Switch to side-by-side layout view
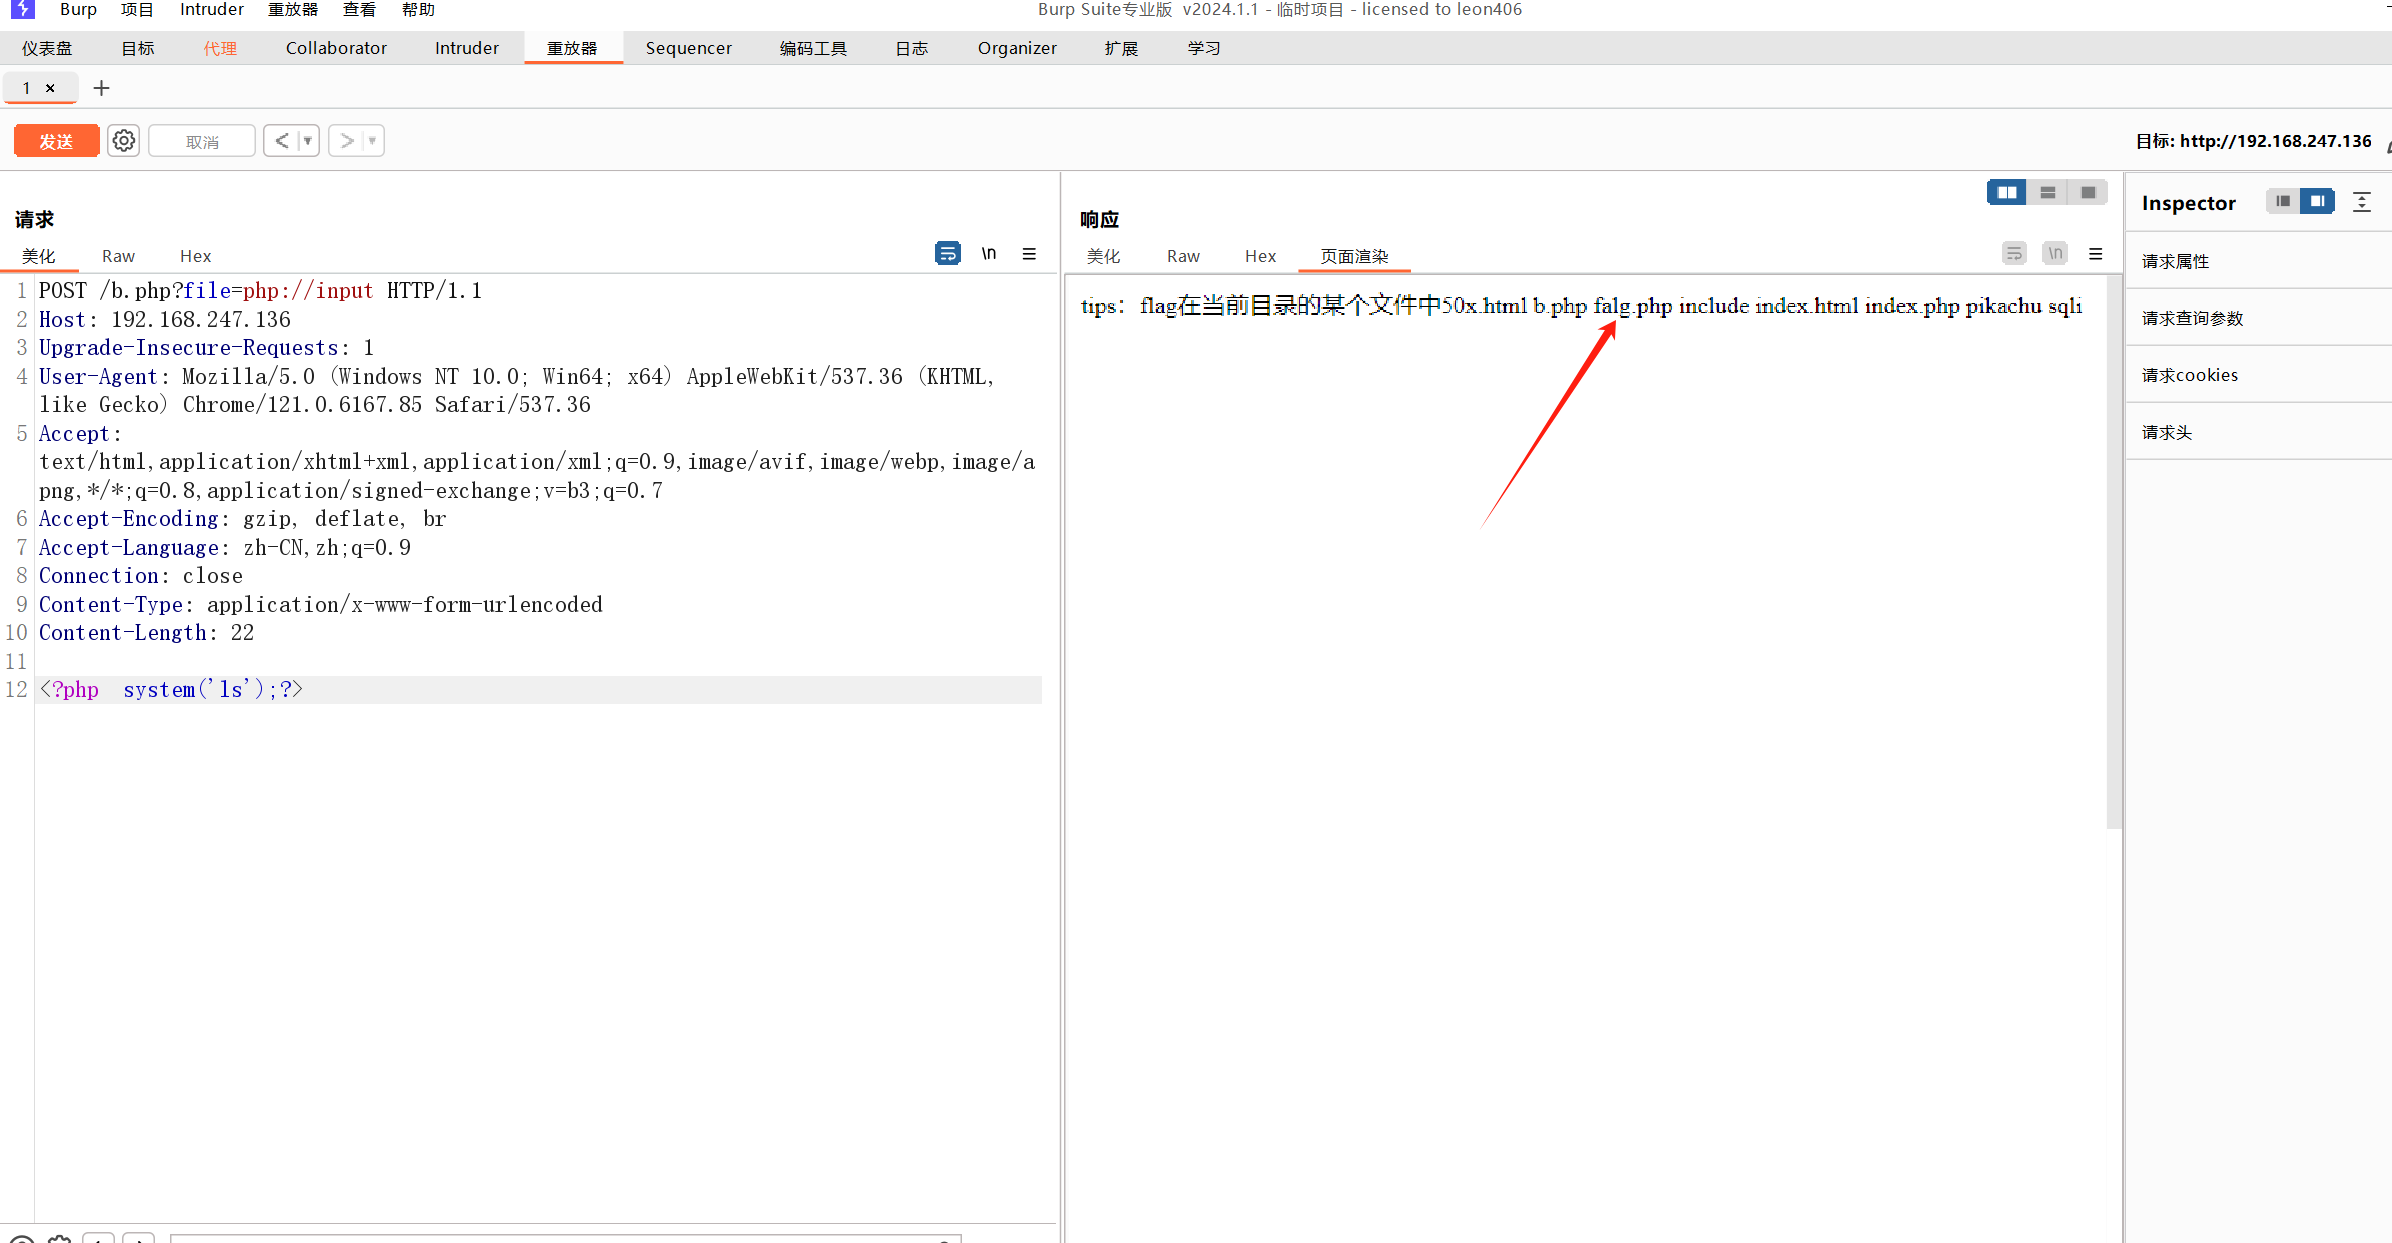 pos(2006,193)
